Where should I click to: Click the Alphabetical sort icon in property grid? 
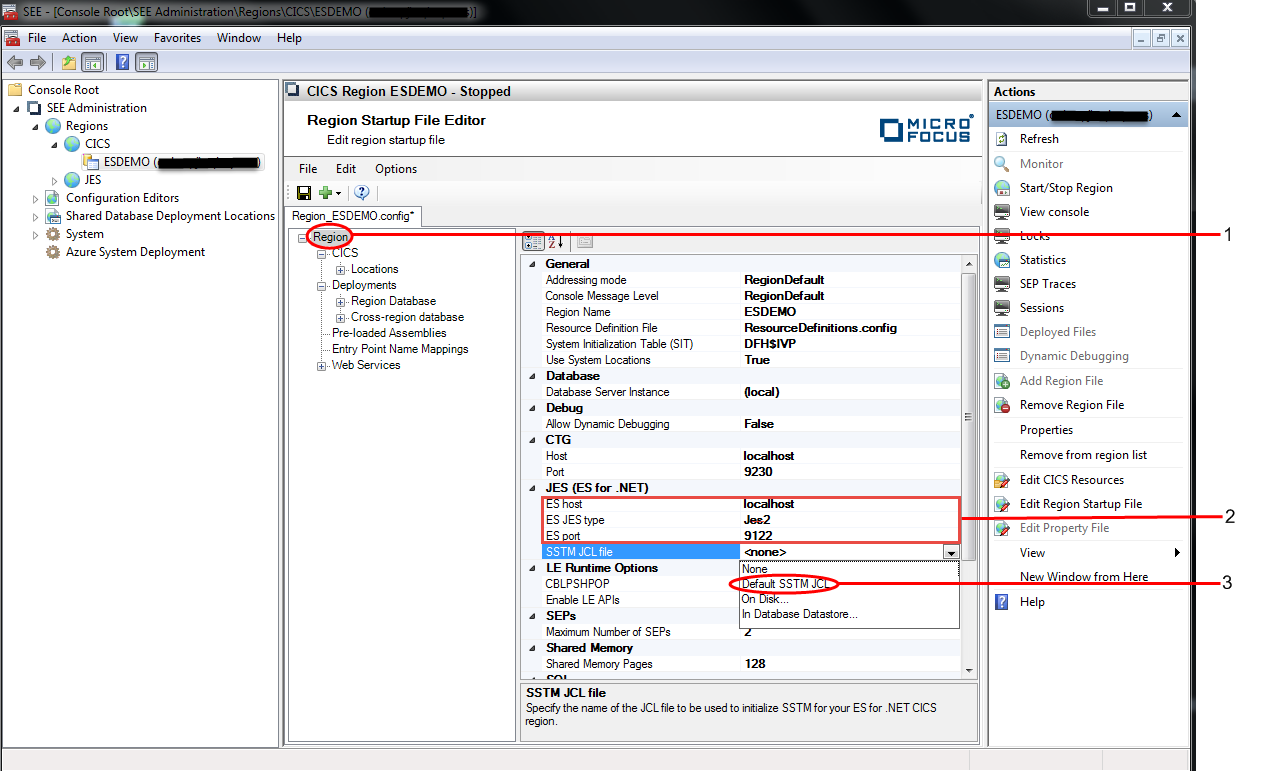click(x=557, y=241)
